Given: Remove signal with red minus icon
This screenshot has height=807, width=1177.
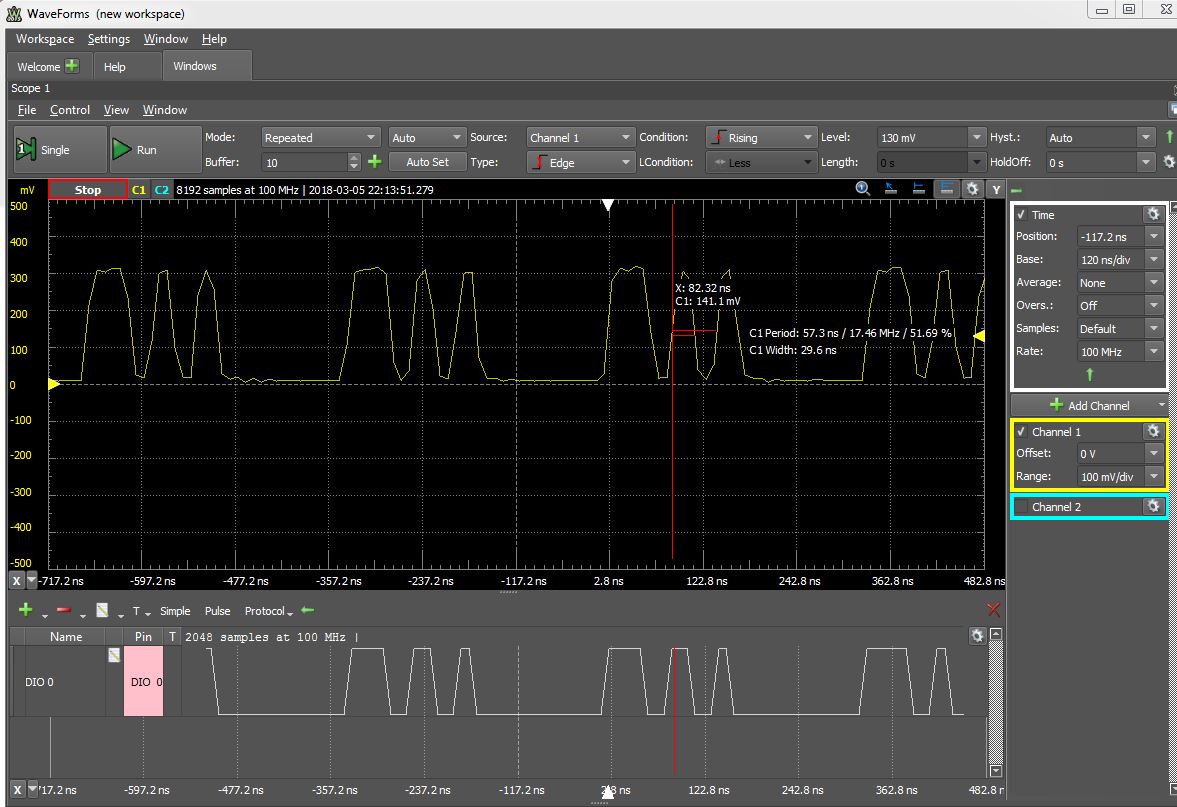Looking at the screenshot, I should pyautogui.click(x=64, y=610).
